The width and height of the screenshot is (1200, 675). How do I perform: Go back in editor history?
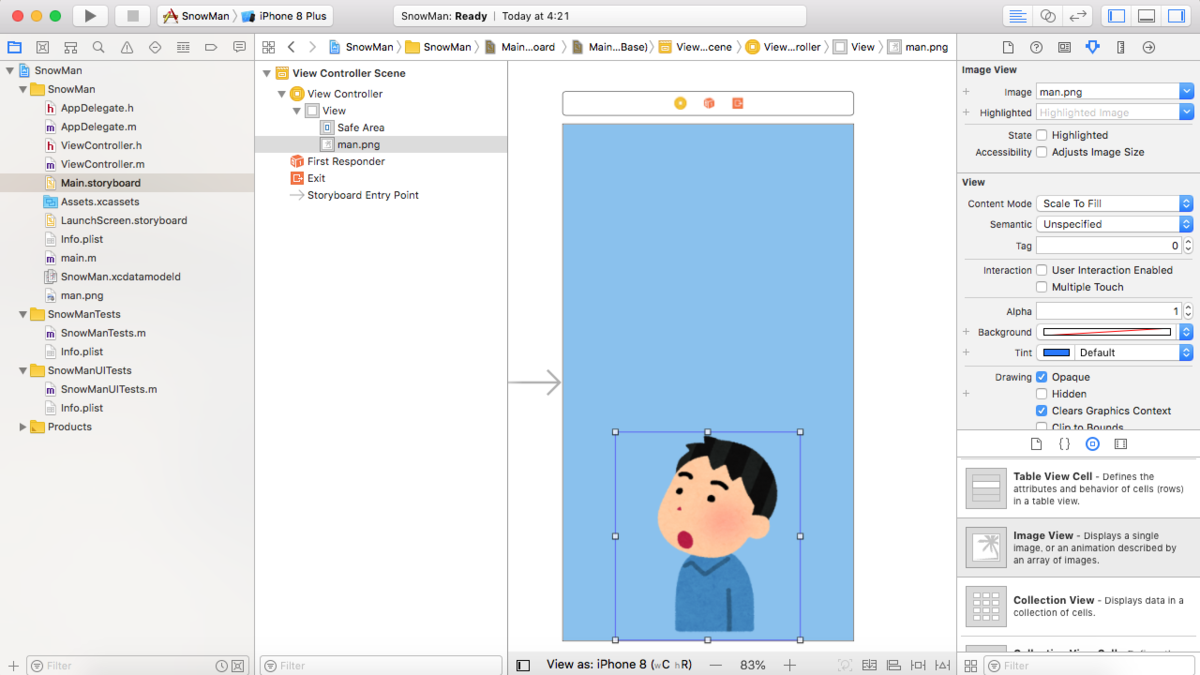coord(291,47)
